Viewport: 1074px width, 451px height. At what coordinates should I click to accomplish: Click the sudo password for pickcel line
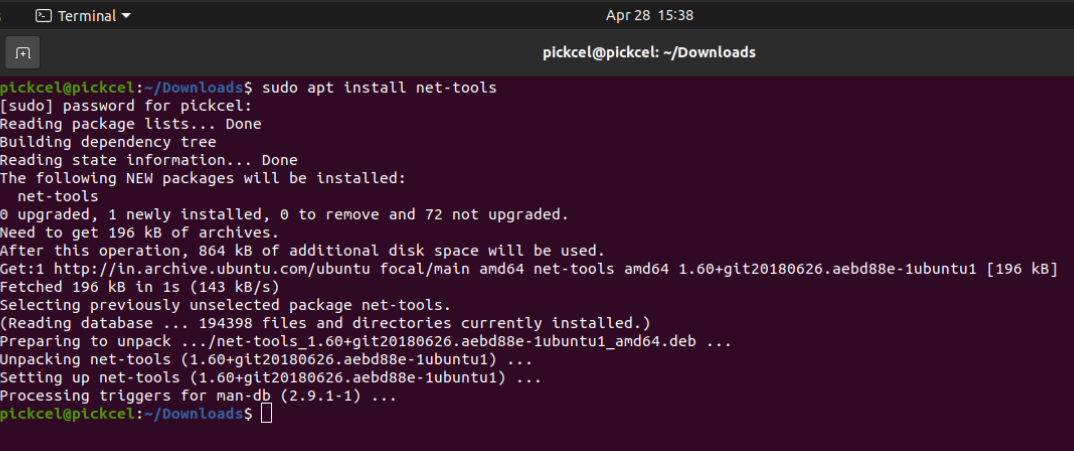click(x=126, y=106)
